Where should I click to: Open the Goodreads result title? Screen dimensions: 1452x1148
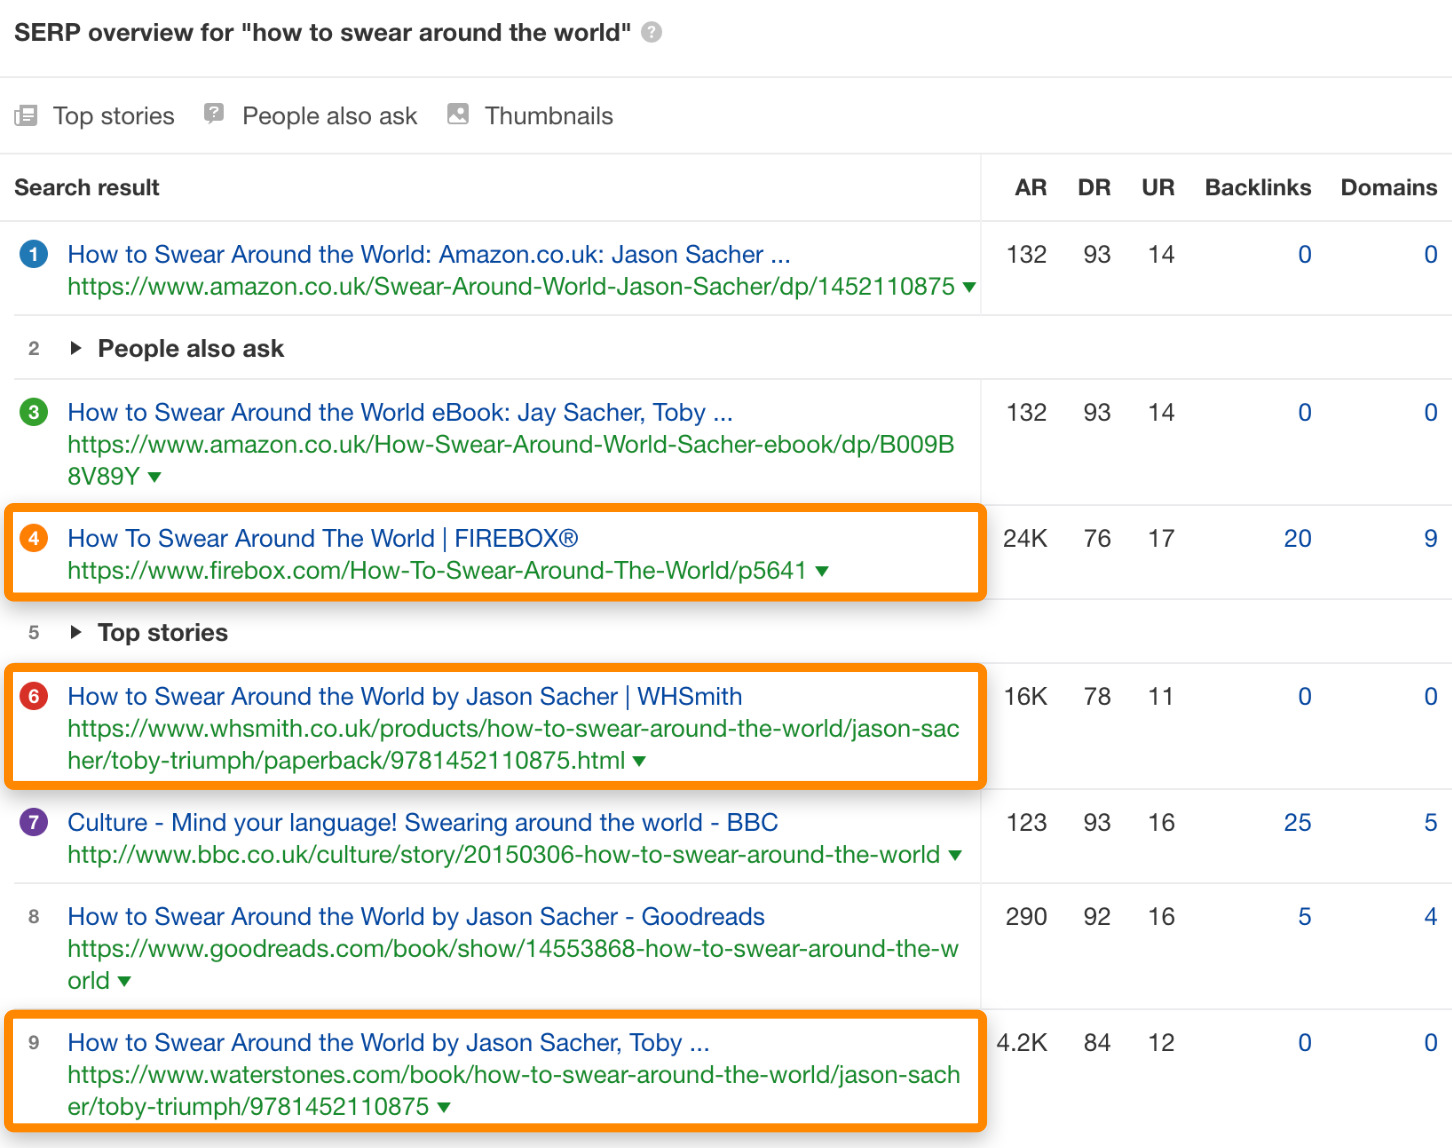416,916
